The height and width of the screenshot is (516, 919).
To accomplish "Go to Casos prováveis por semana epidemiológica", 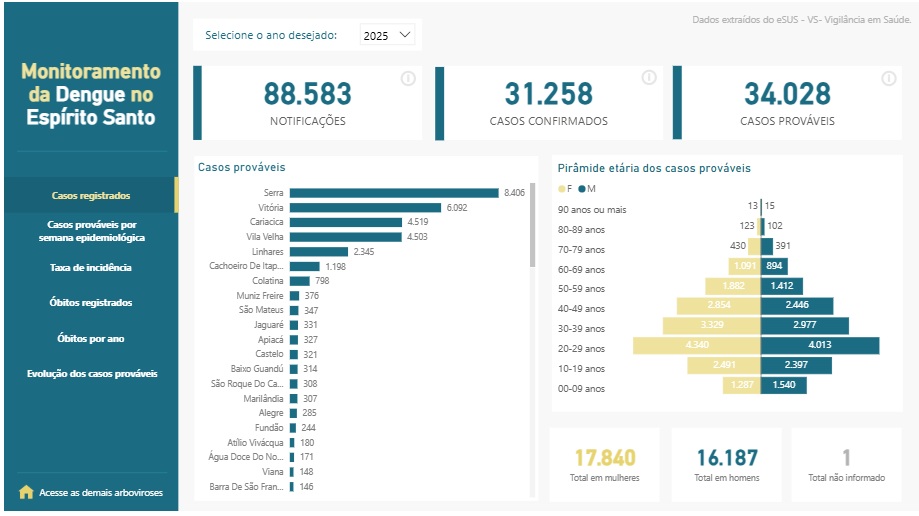I will click(91, 231).
